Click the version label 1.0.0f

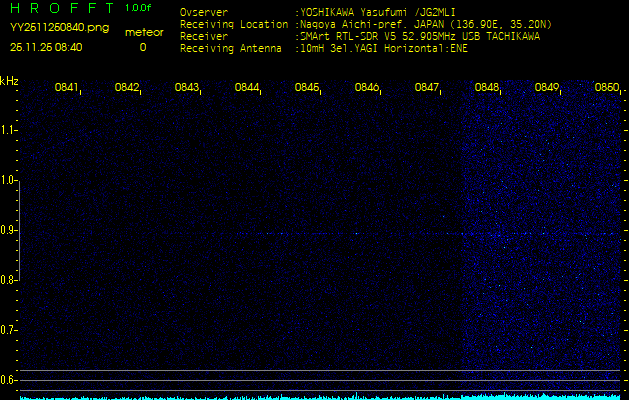[x=138, y=8]
